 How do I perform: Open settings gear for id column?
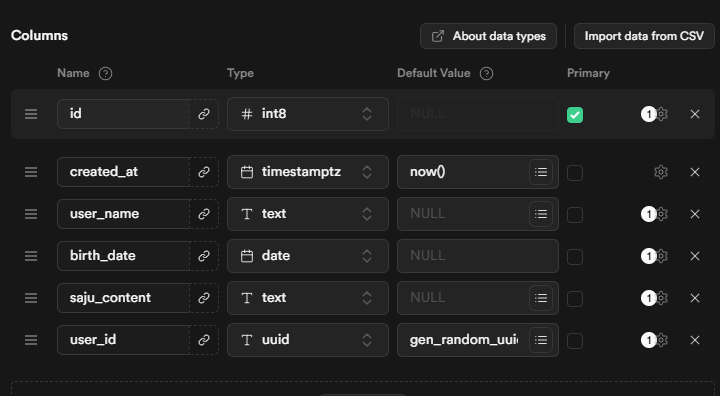(x=661, y=114)
